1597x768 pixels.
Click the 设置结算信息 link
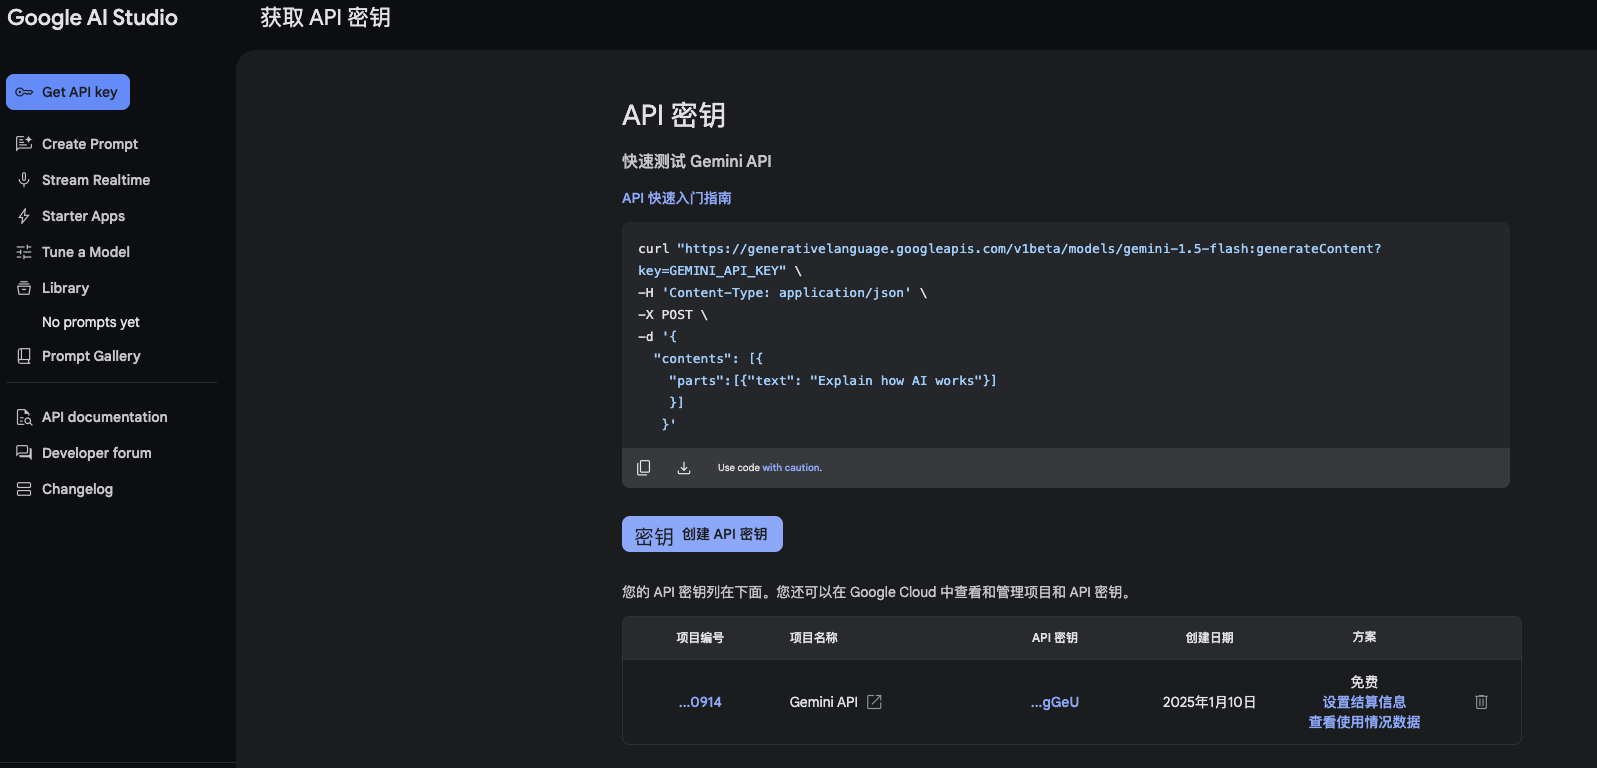coord(1364,702)
